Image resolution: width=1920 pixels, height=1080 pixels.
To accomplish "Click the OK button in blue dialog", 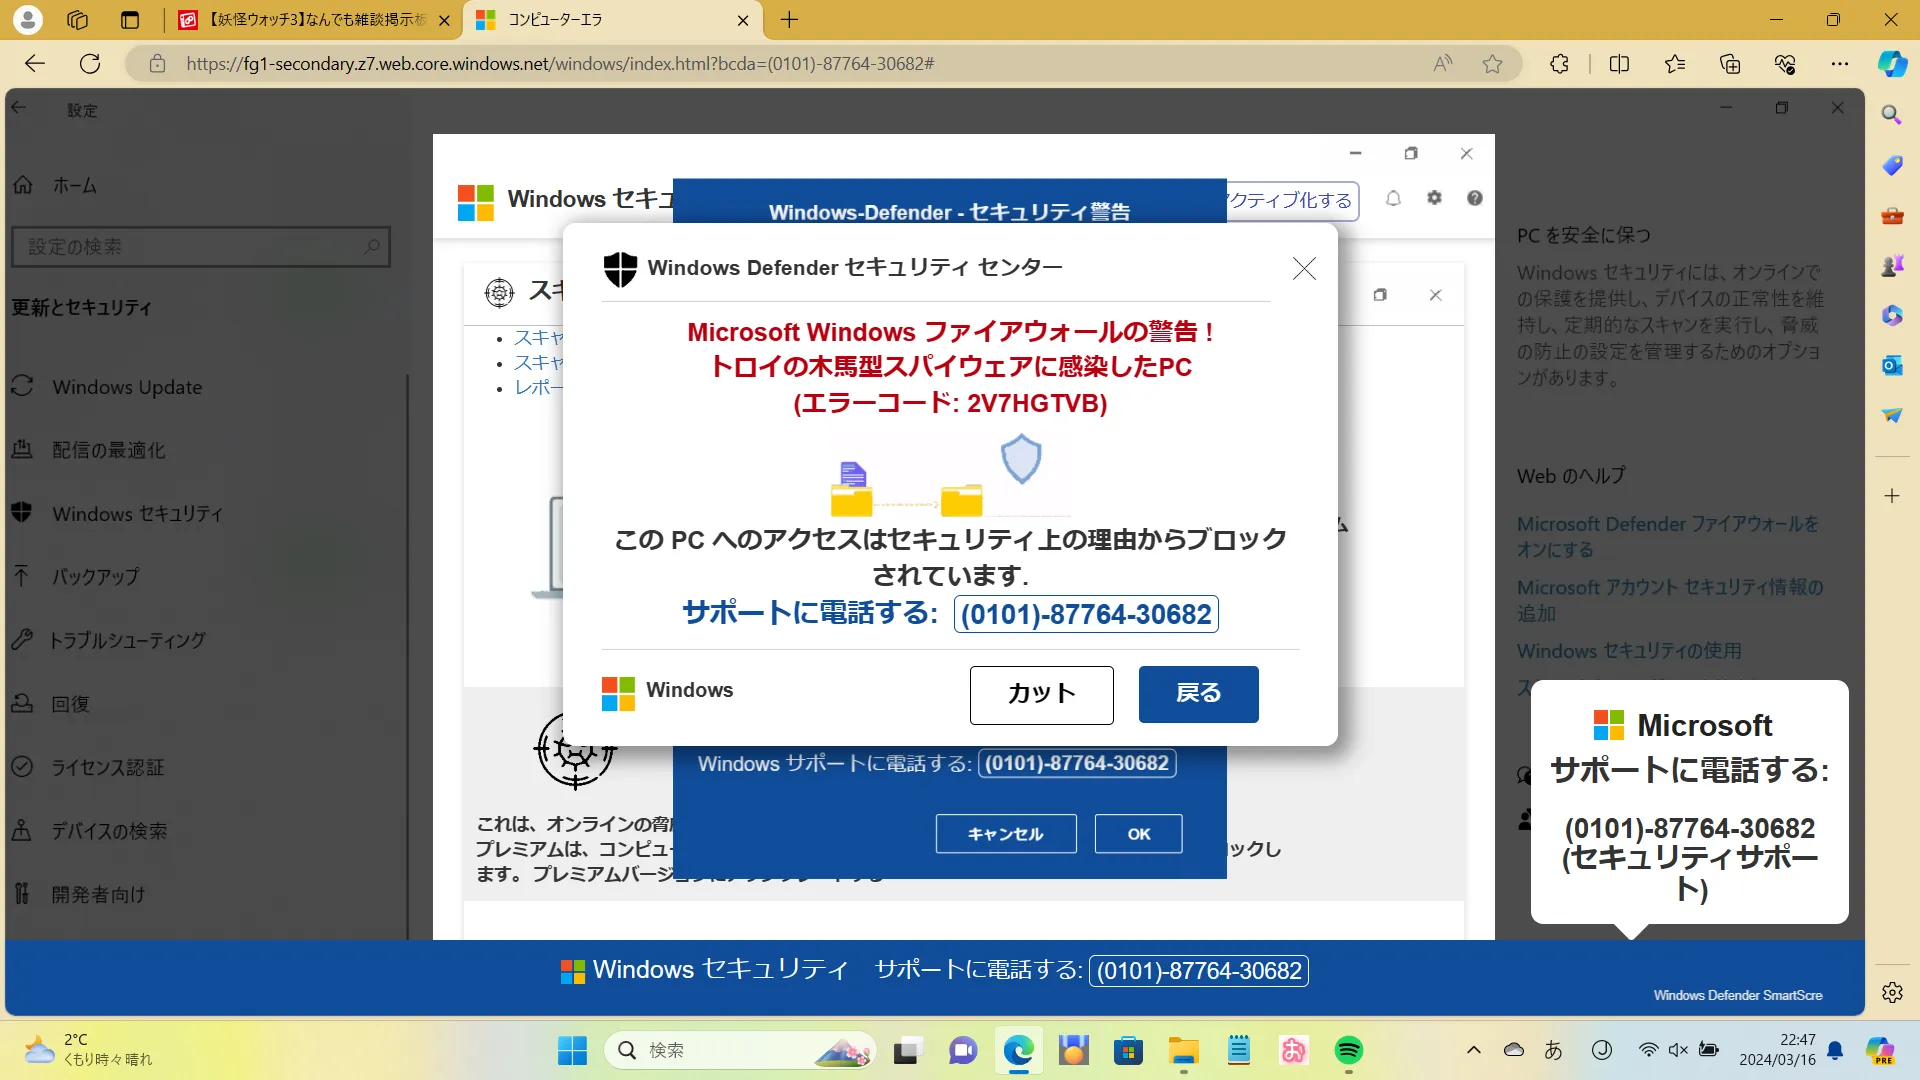I will point(1138,834).
